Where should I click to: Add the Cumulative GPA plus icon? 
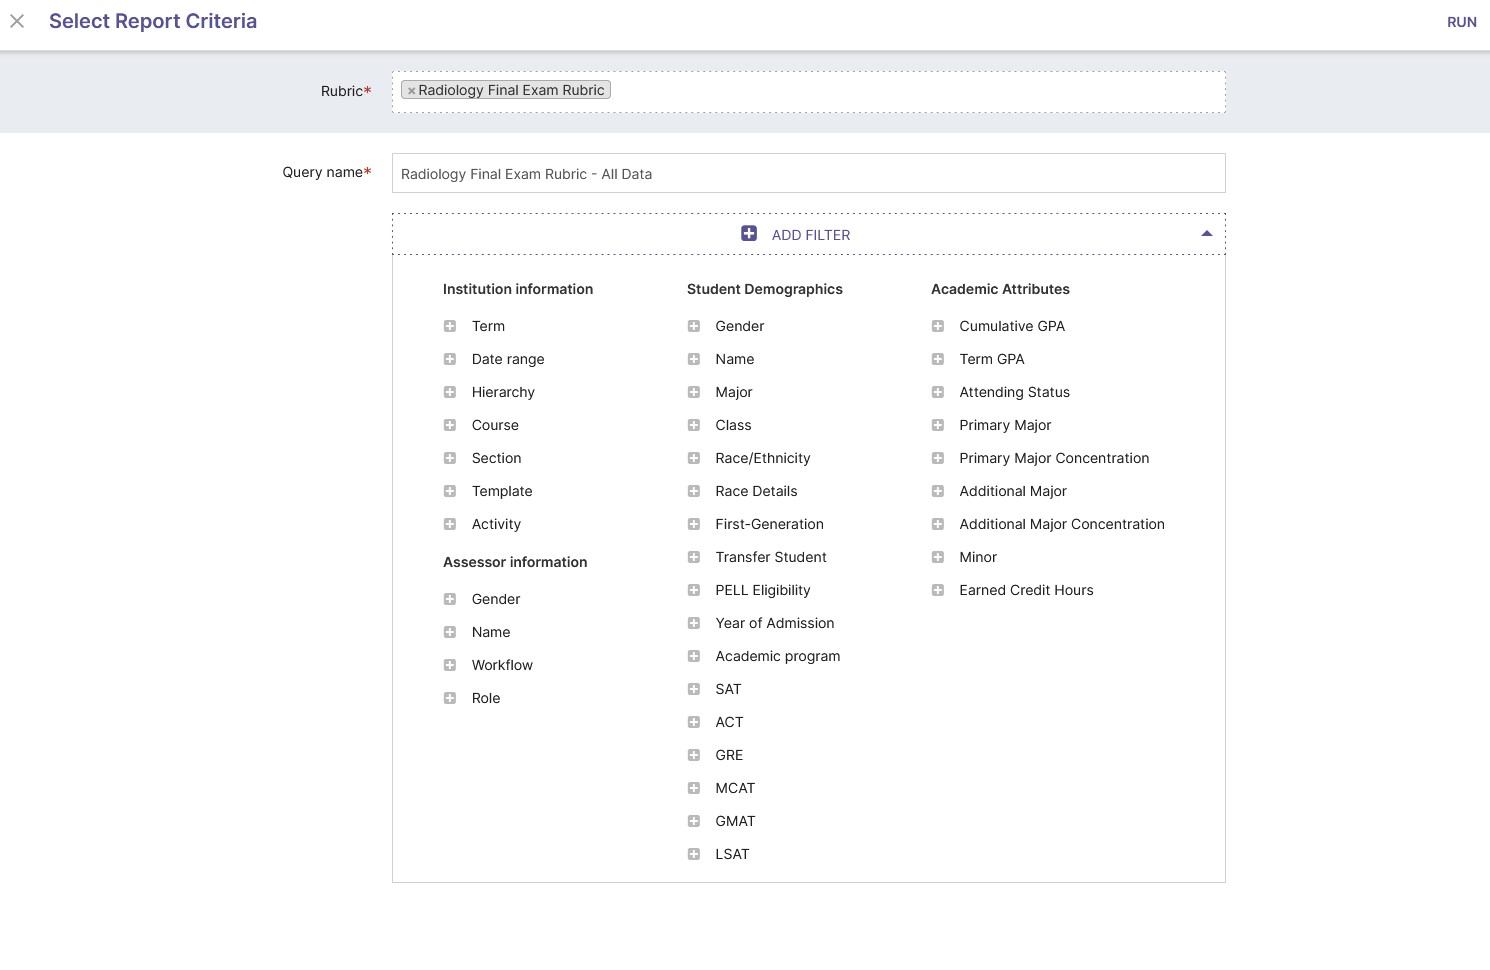coord(938,326)
